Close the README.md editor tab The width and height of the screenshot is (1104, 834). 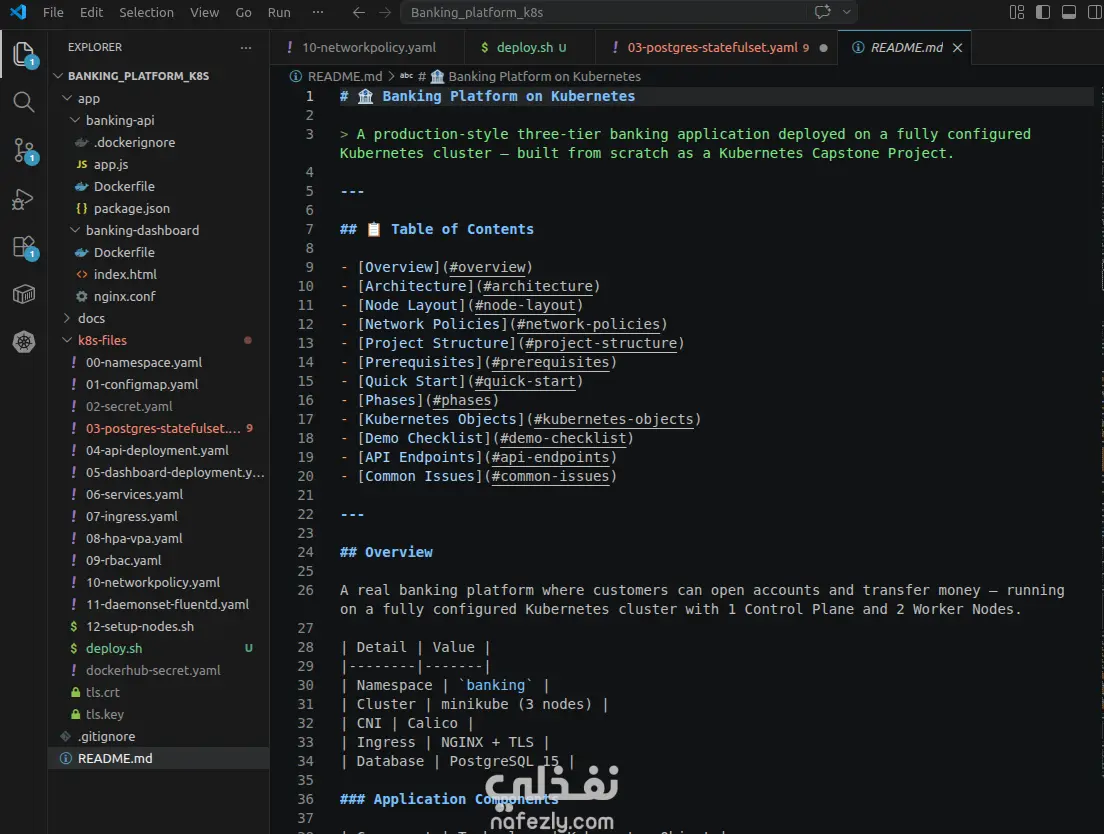(957, 47)
